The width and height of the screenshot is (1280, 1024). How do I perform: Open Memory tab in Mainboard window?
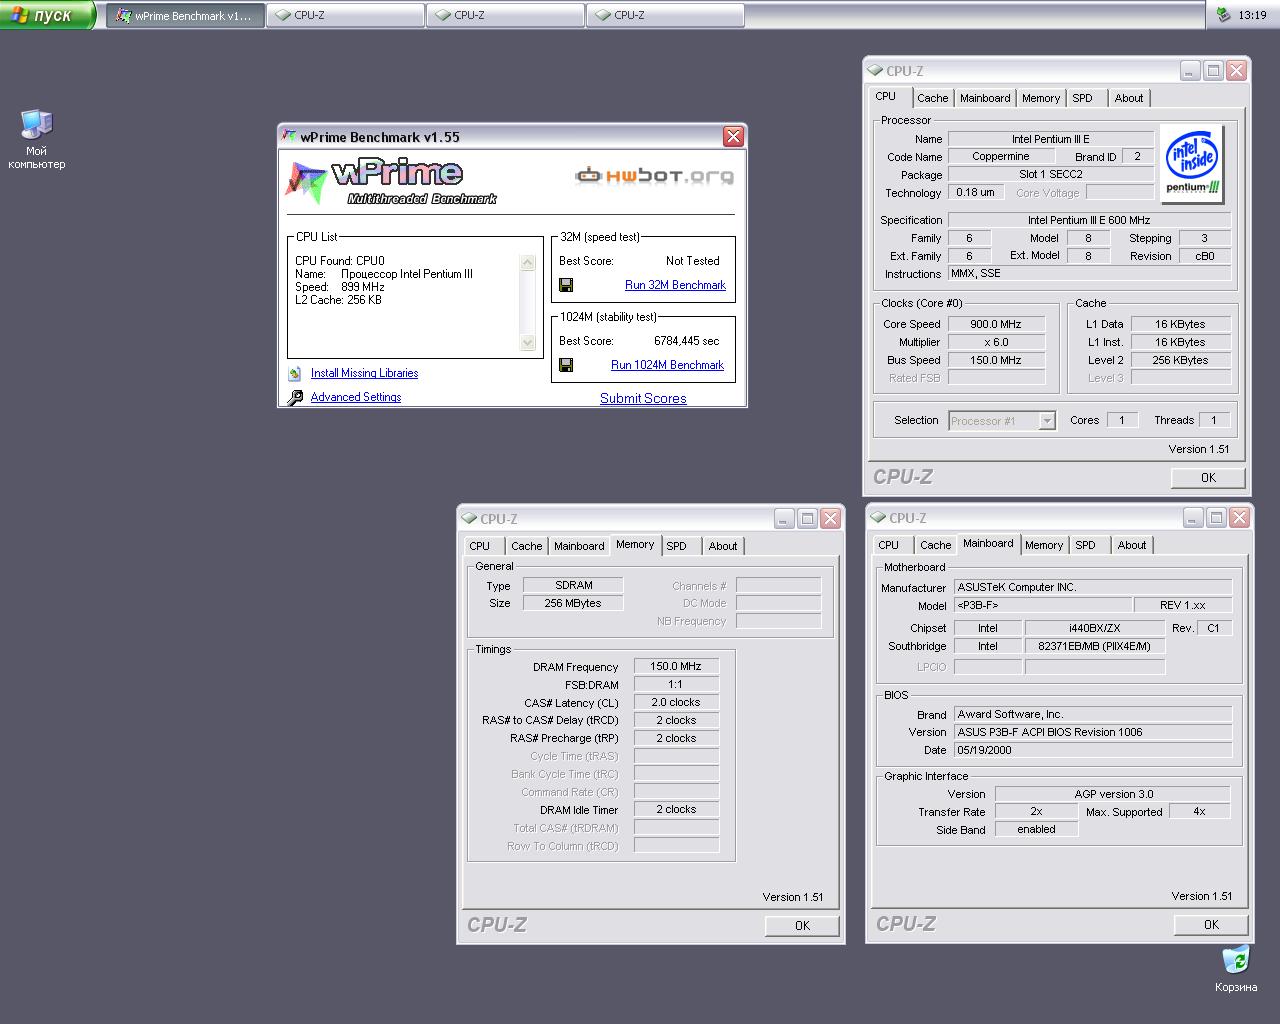tap(1044, 545)
